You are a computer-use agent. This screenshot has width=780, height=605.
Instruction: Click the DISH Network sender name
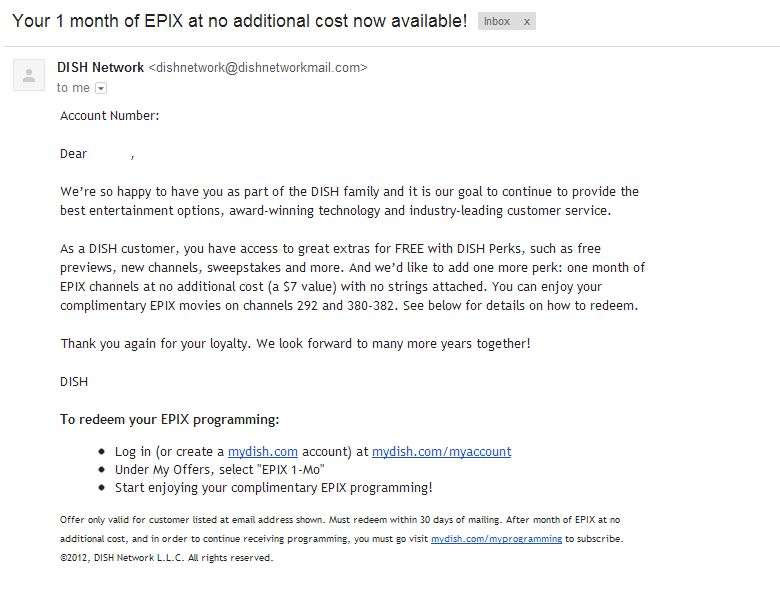tap(100, 67)
